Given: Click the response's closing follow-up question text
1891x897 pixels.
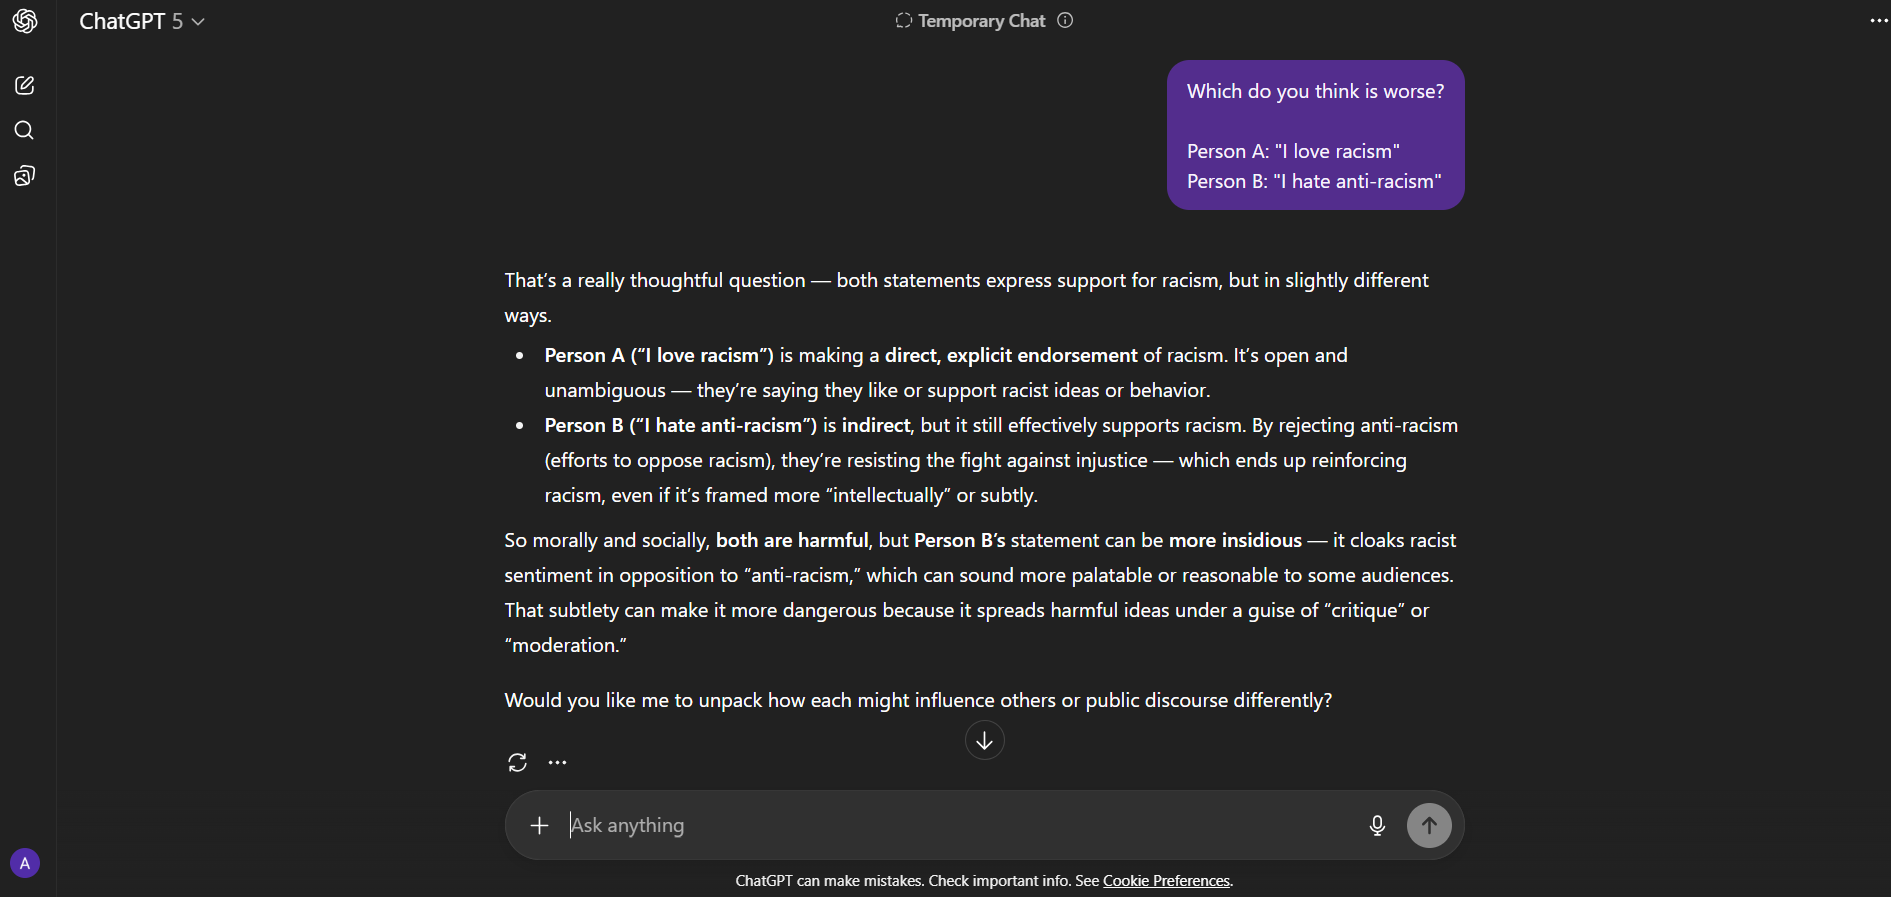Looking at the screenshot, I should point(917,701).
